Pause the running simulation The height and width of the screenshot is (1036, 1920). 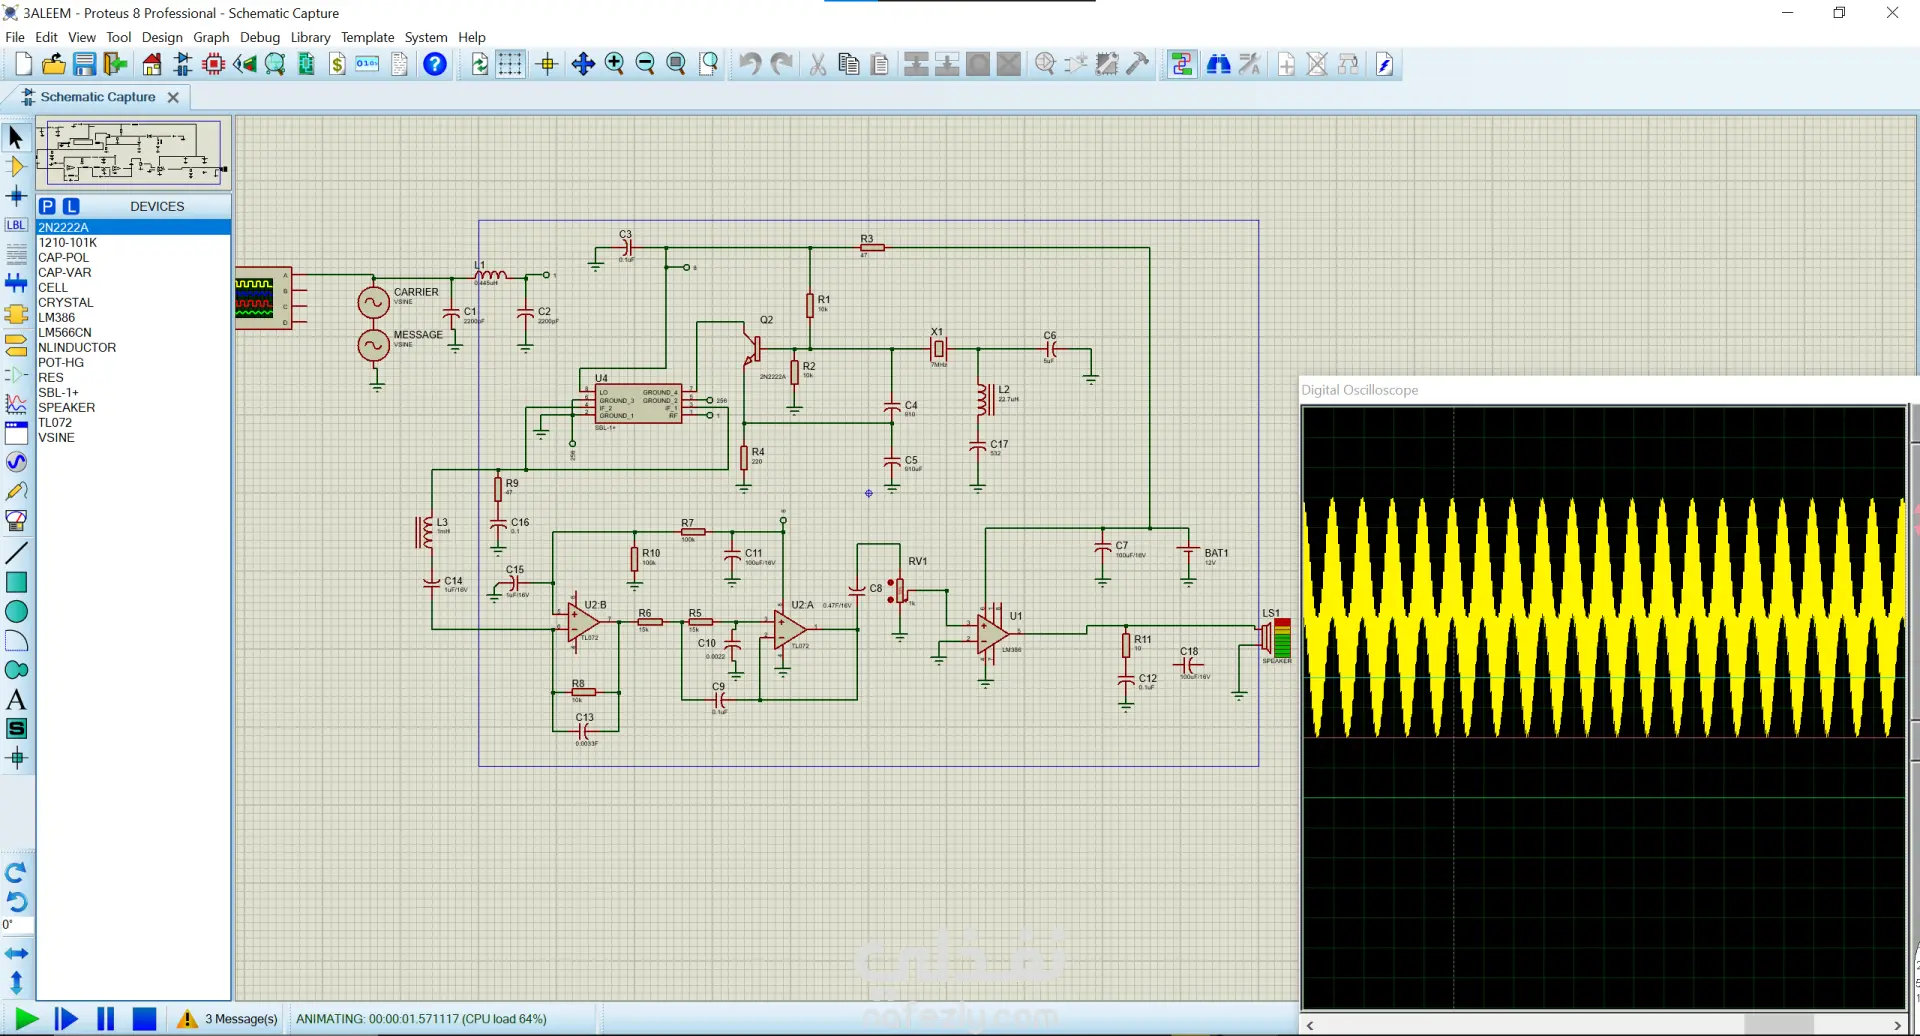pos(105,1019)
